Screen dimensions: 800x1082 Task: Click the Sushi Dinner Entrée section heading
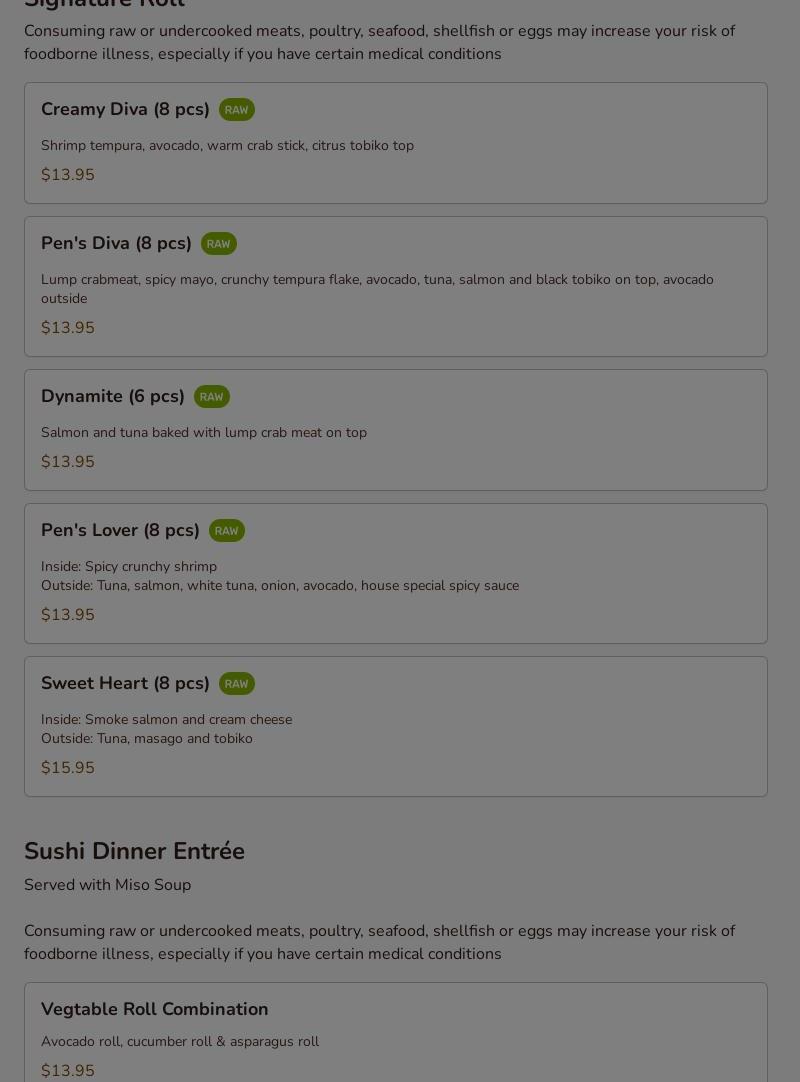click(134, 851)
